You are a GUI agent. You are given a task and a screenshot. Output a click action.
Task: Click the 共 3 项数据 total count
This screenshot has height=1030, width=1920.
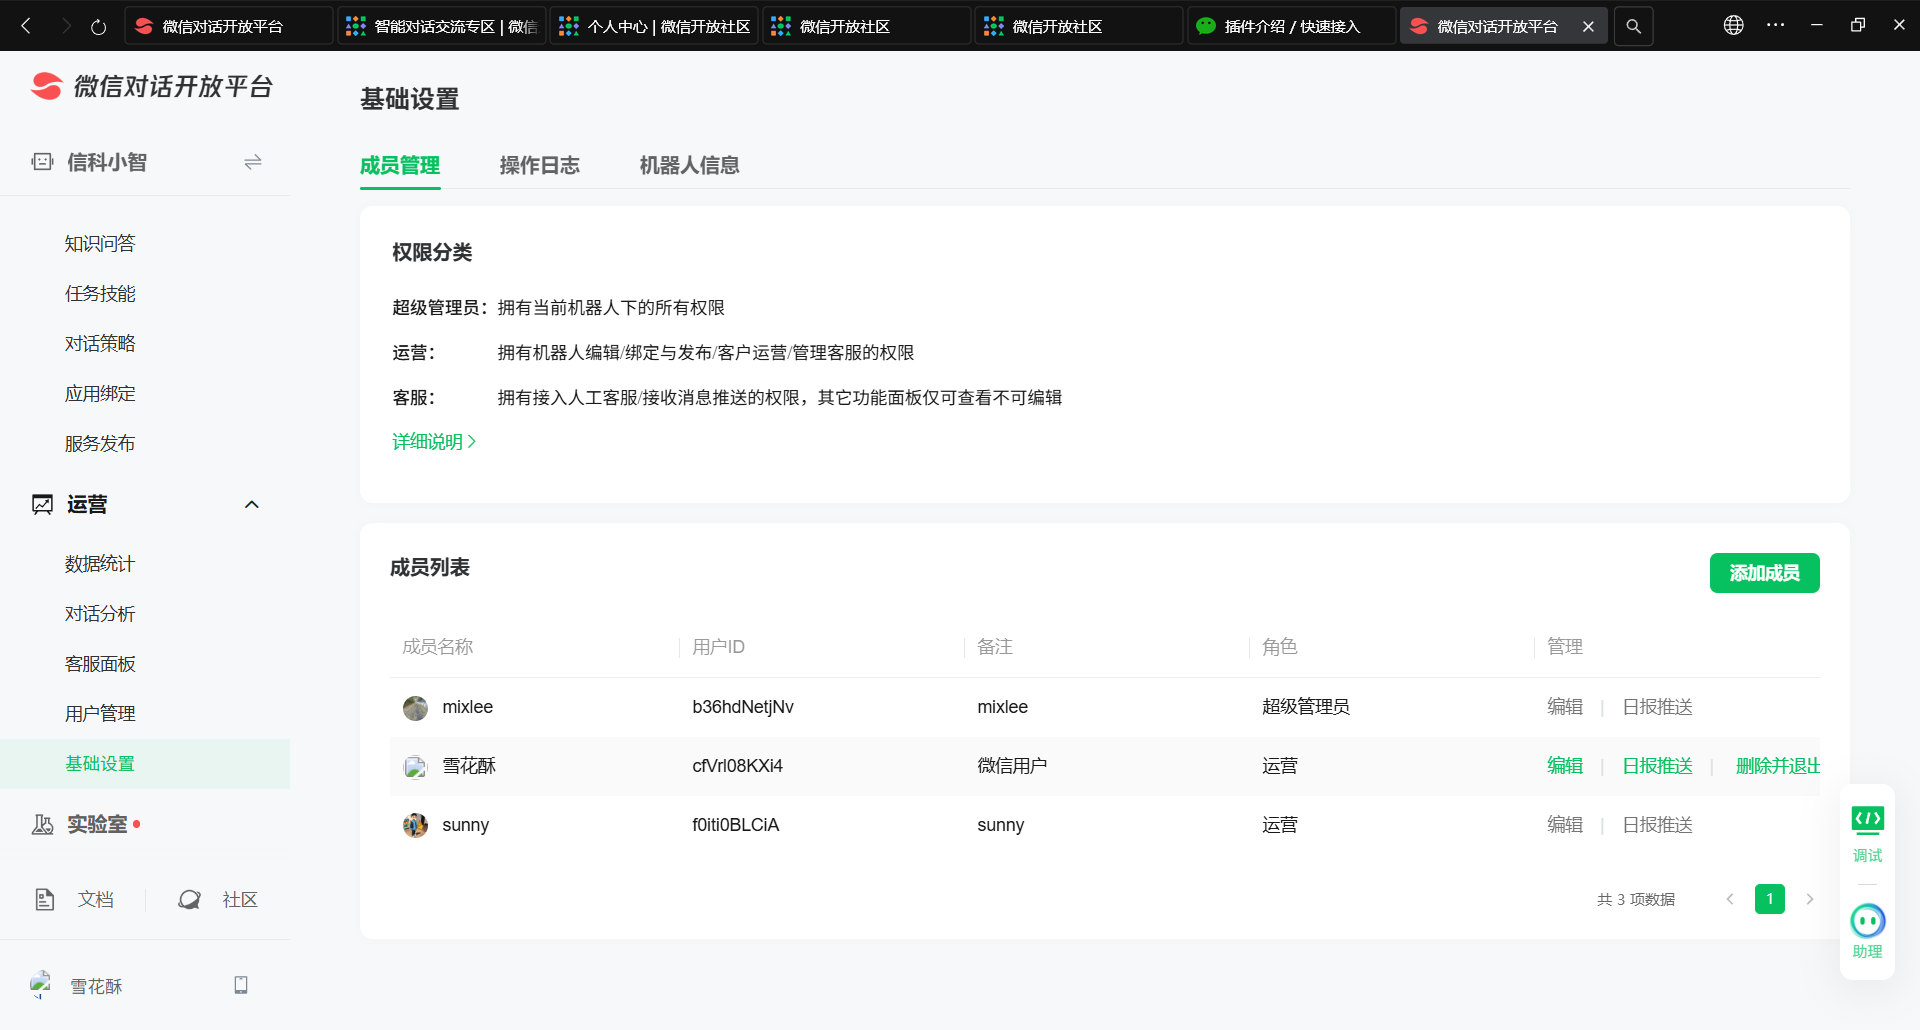tap(1636, 900)
